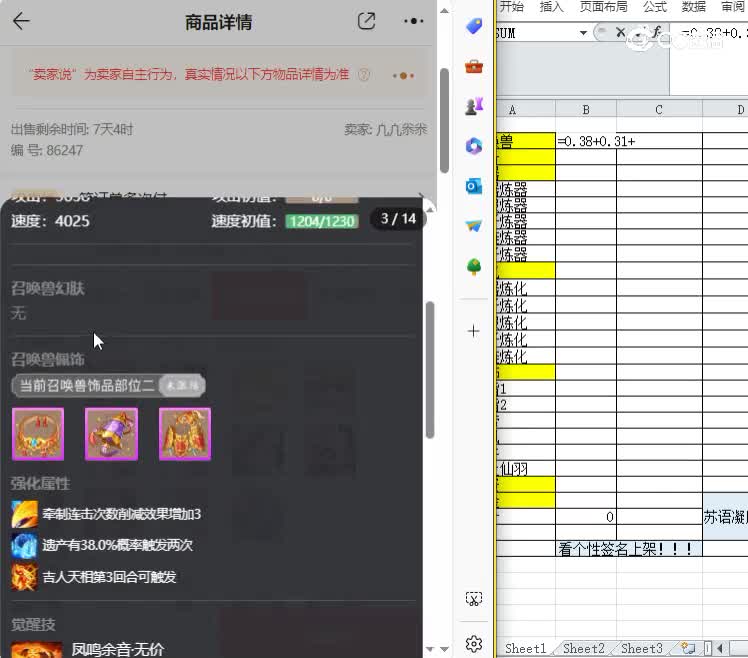Toggle the 当前召唤兽饰品部位二 switch
Screen dimensions: 748x658
click(x=182, y=386)
